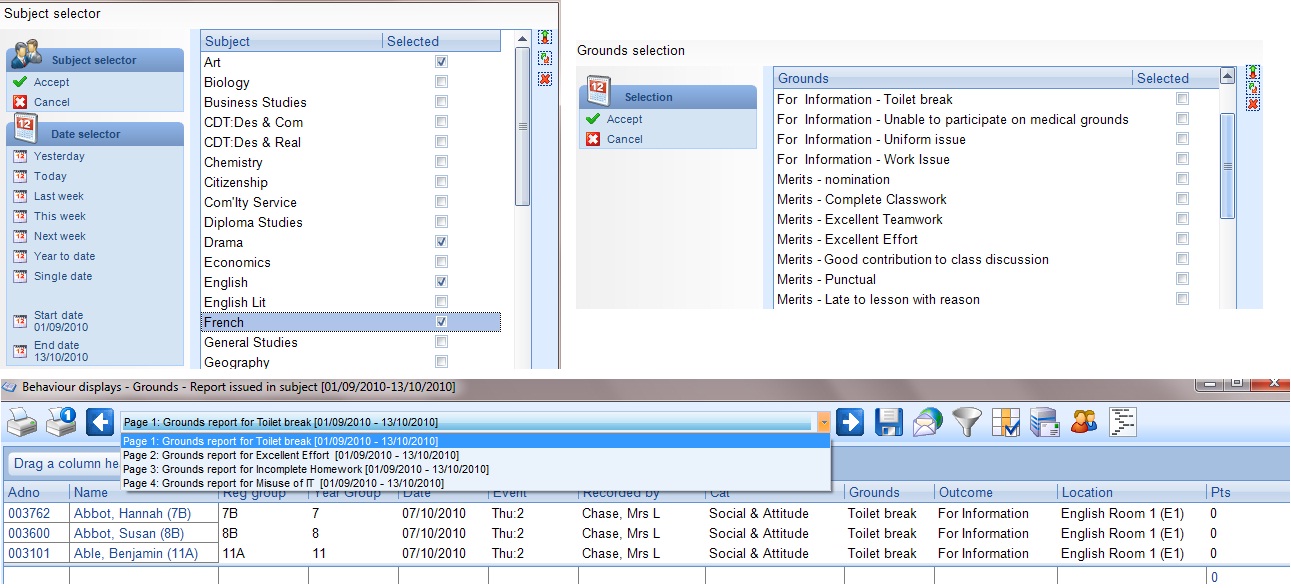The image size is (1291, 588).
Task: Click the calendar icon next to Year to date
Action: 20,256
